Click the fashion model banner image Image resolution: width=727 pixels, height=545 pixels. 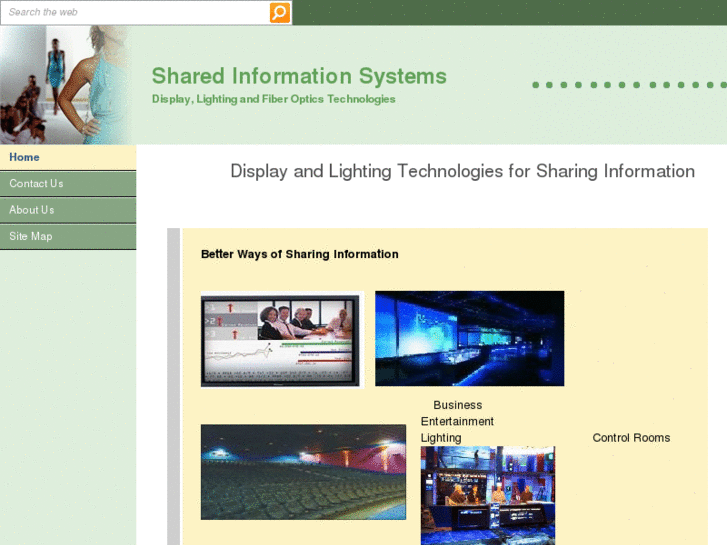point(65,85)
